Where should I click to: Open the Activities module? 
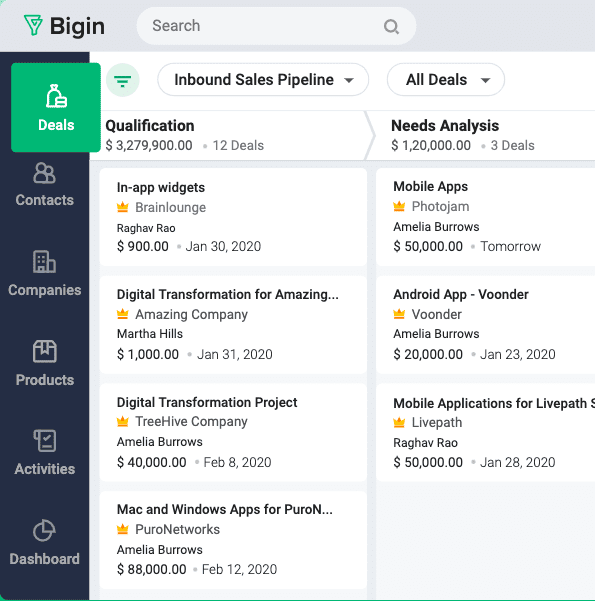pos(44,453)
